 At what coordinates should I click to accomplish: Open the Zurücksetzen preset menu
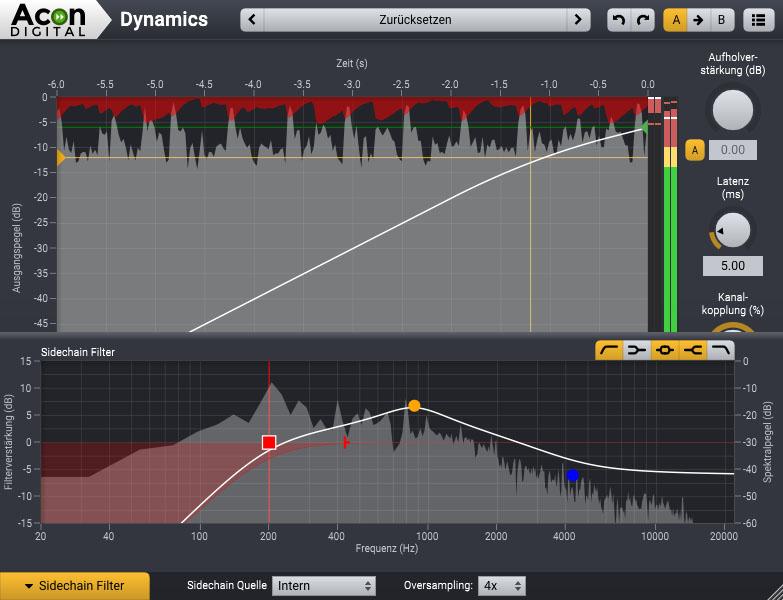tap(415, 20)
